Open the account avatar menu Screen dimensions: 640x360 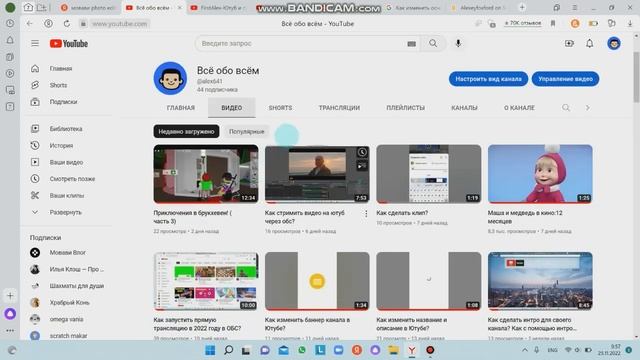tap(613, 43)
